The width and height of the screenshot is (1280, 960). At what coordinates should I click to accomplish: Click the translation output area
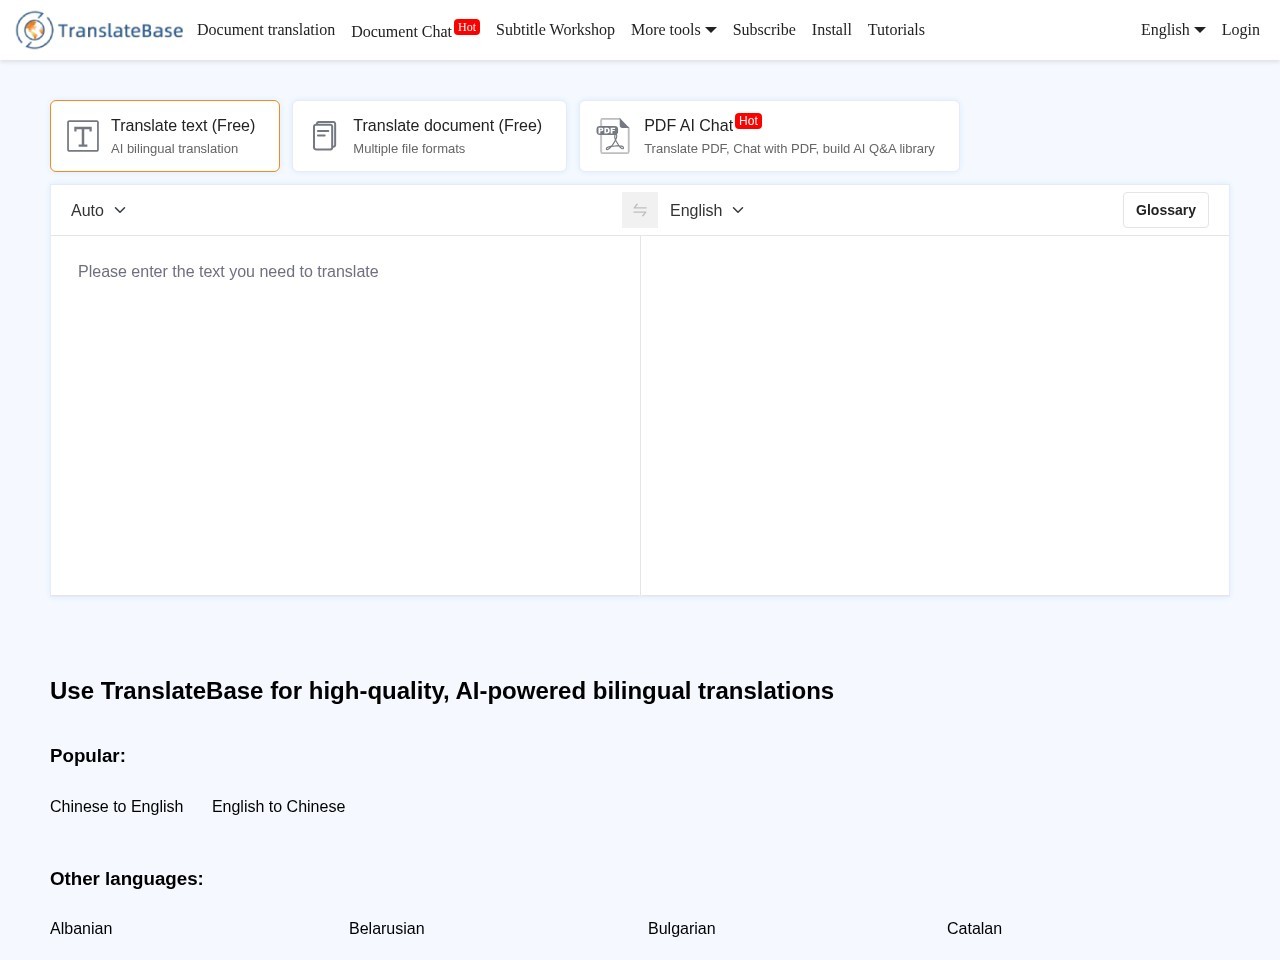tap(935, 415)
